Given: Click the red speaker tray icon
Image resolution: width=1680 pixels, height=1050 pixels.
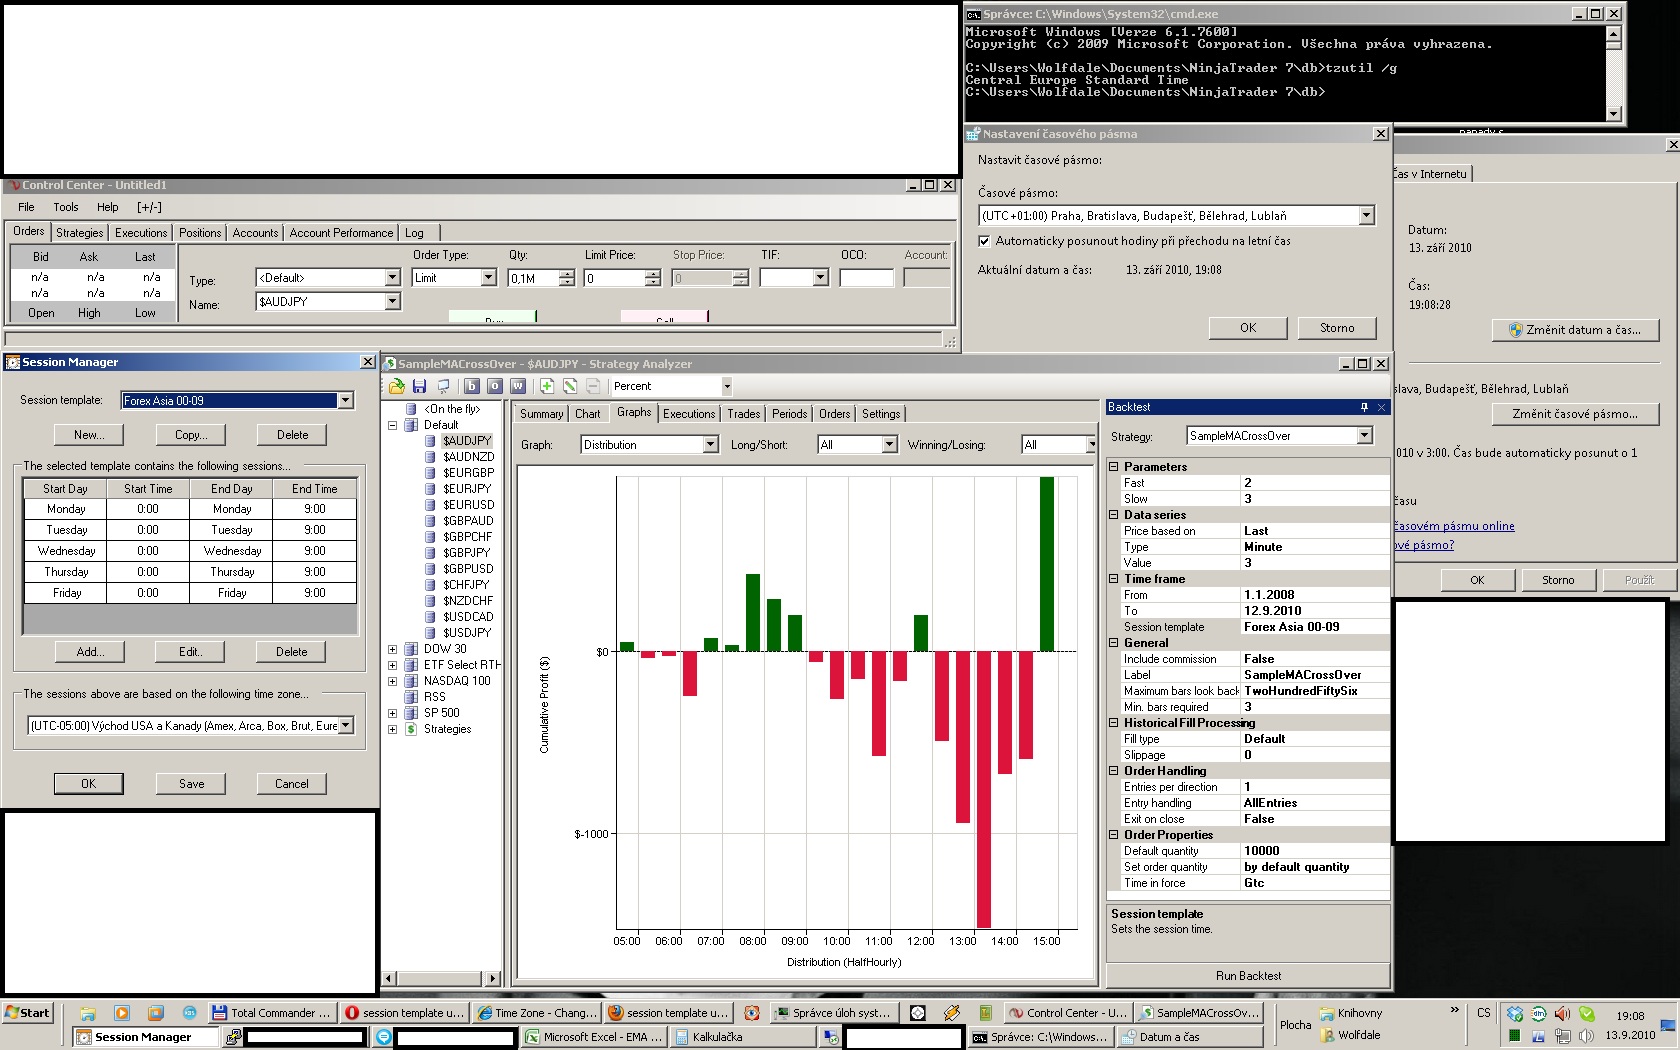Looking at the screenshot, I should (x=1563, y=1013).
